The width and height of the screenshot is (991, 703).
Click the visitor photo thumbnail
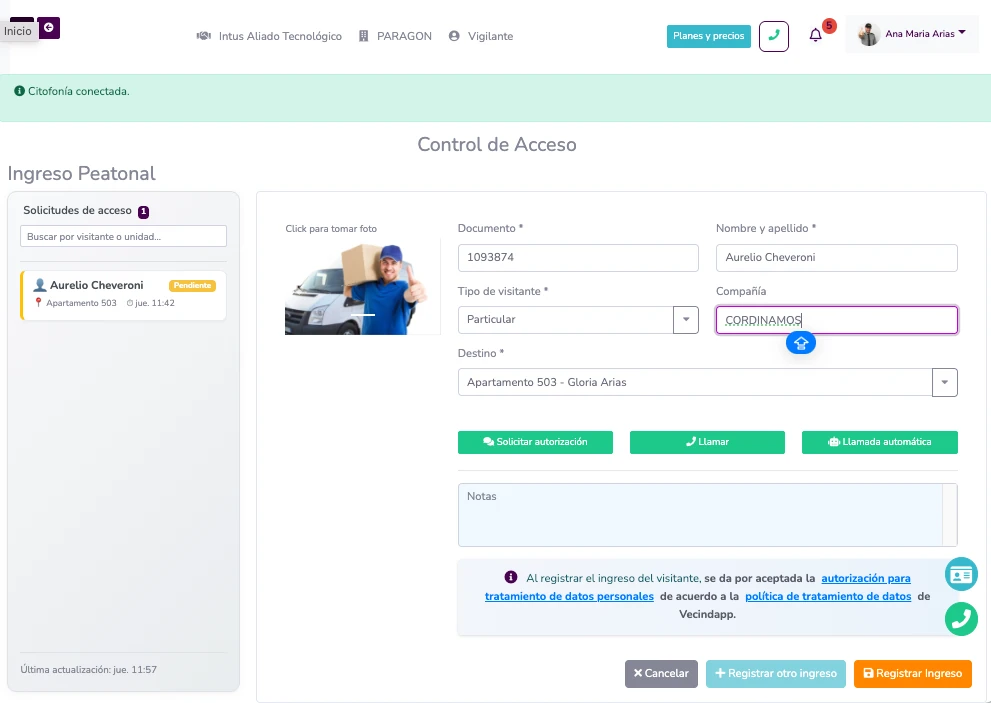click(x=362, y=287)
